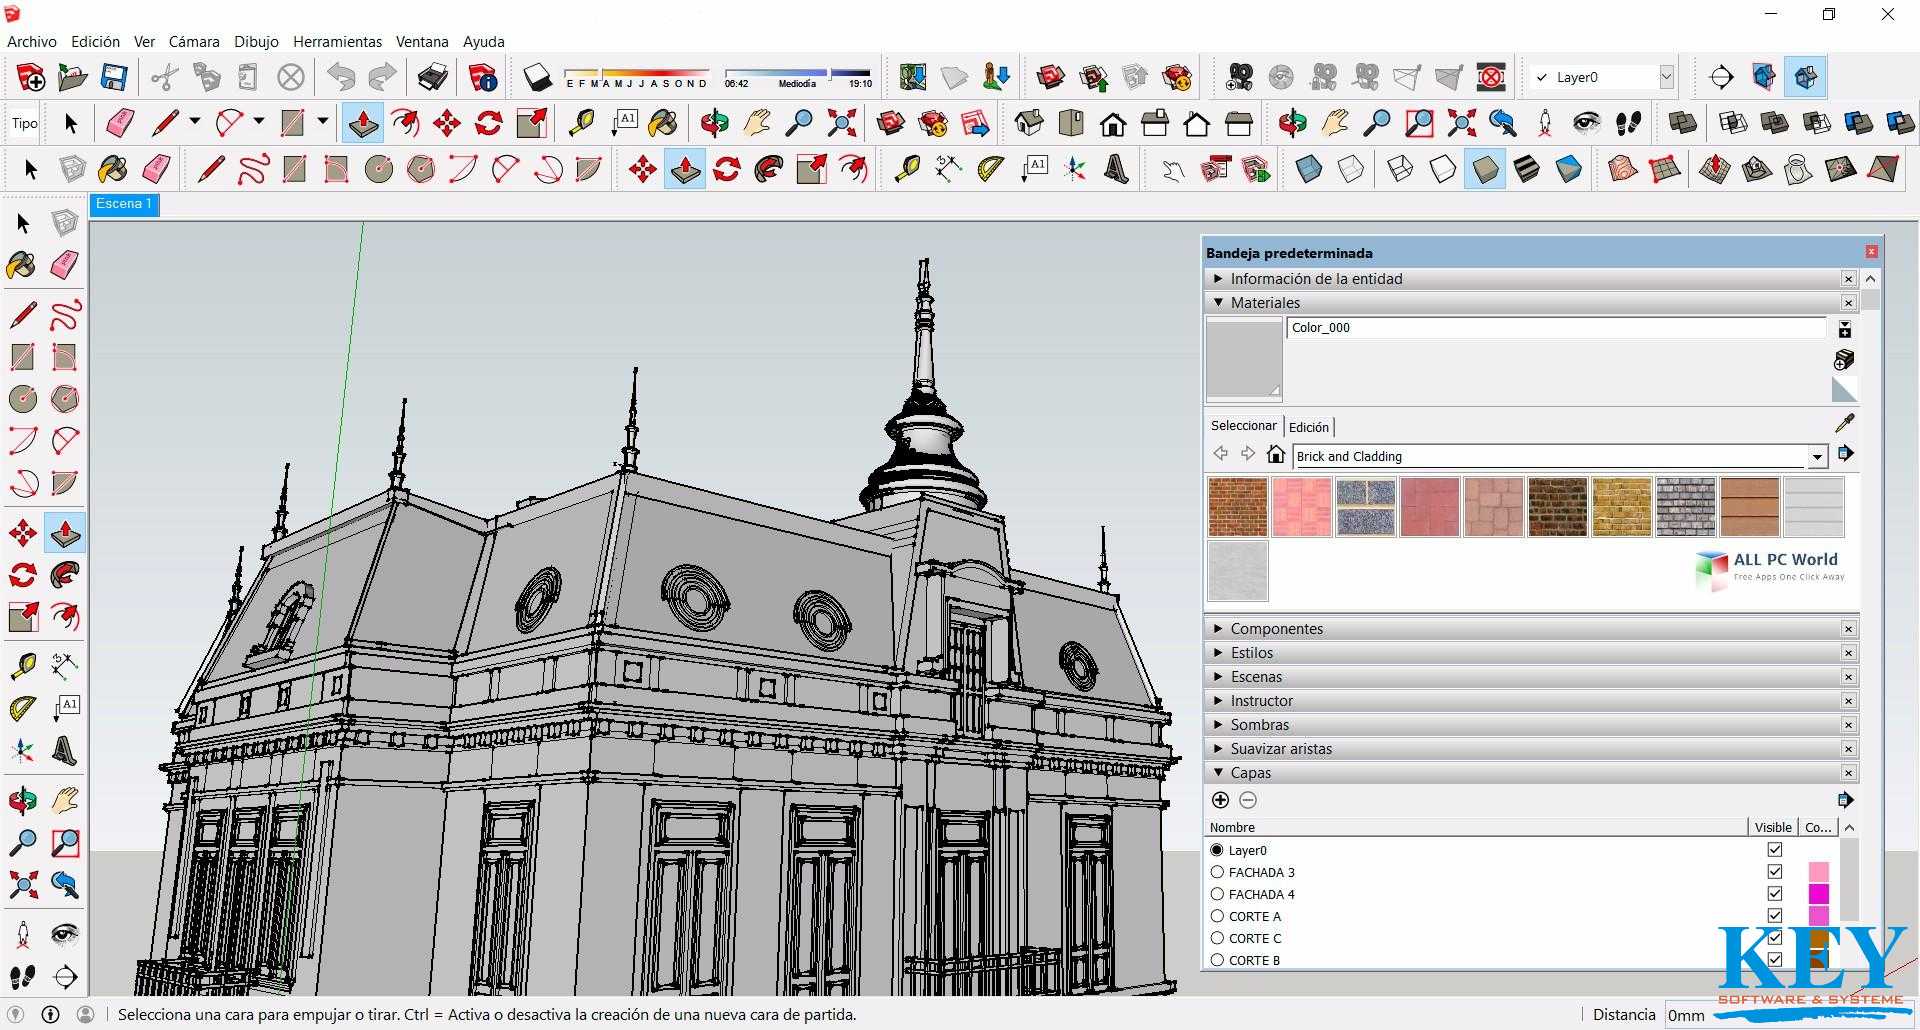Expand the Componentes panel

[1218, 629]
